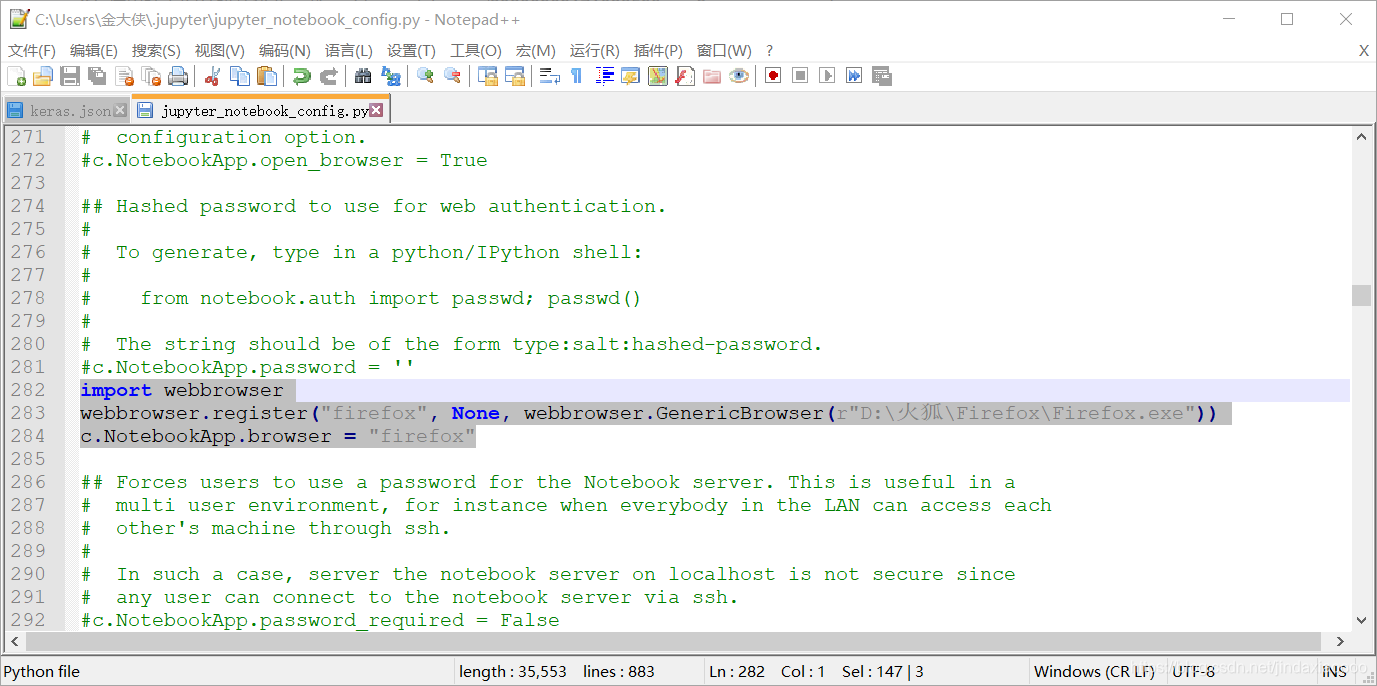Click the INS indicator in the status bar

pyautogui.click(x=1335, y=671)
